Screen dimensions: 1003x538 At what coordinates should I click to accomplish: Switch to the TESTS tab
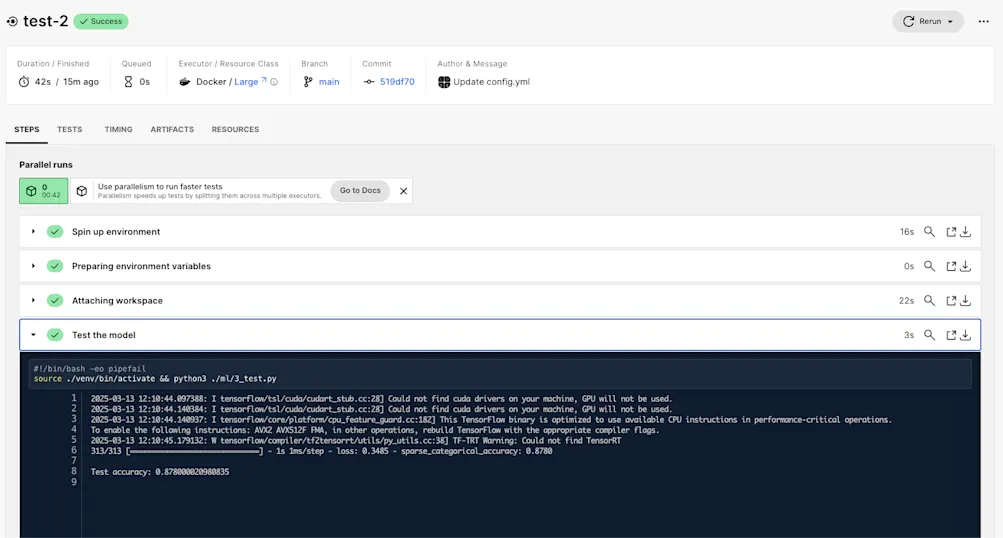[x=70, y=129]
